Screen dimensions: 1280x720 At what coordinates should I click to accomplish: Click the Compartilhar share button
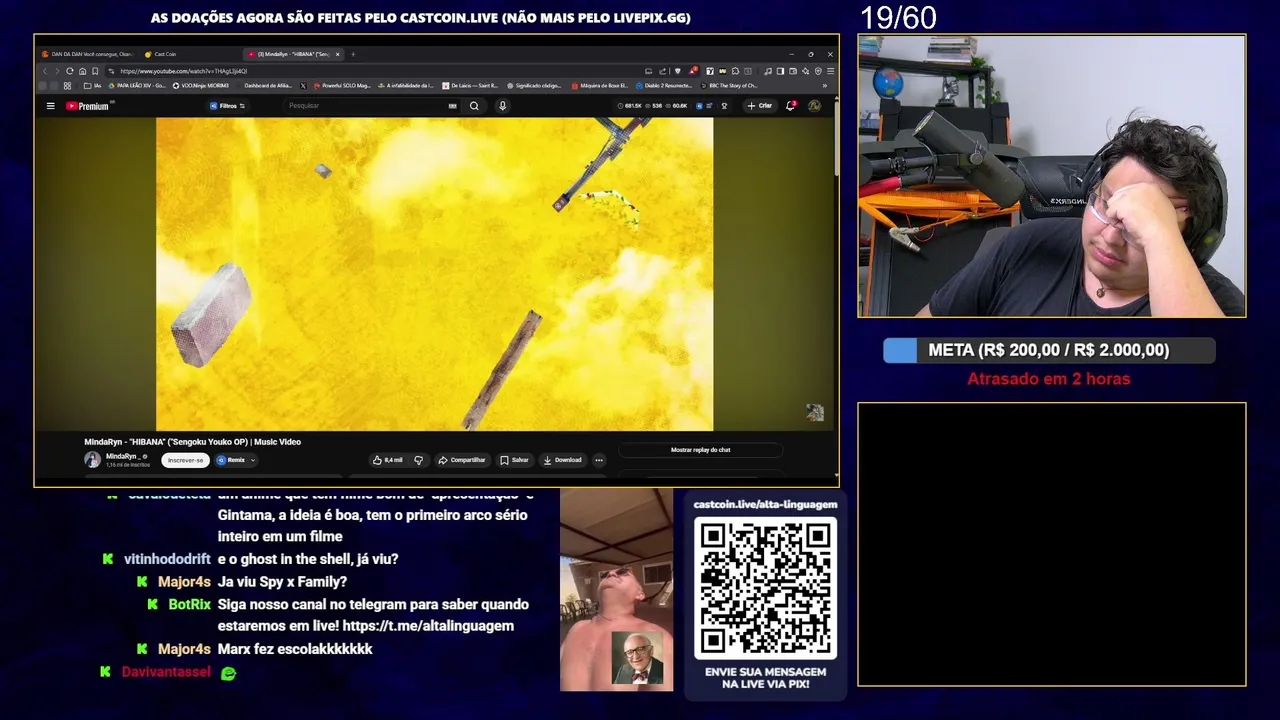[x=461, y=460]
